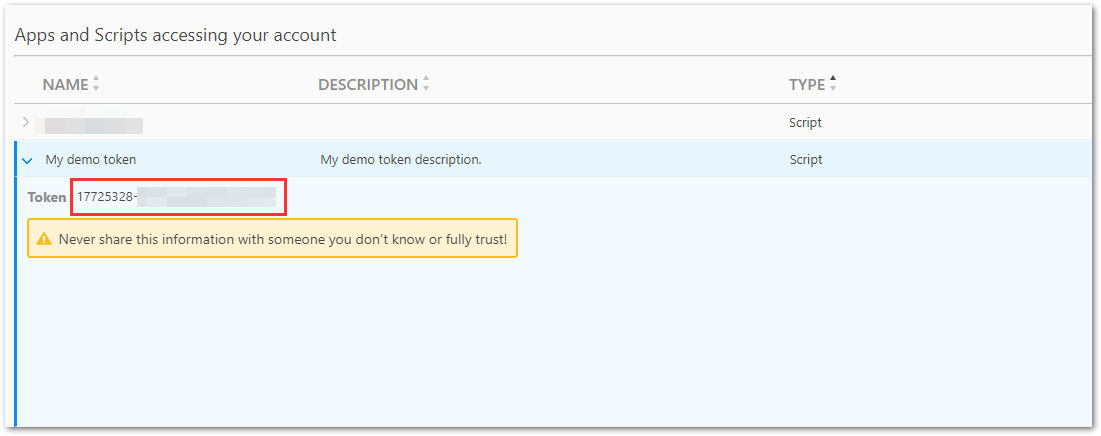Sort the table by the DESCRIPTION column
1101x436 pixels.
pos(374,85)
